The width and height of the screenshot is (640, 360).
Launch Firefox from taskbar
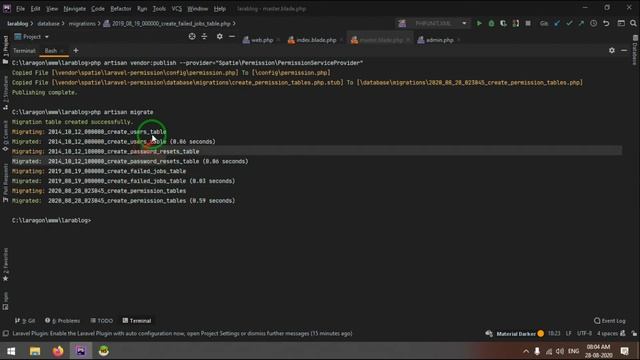tap(58, 351)
